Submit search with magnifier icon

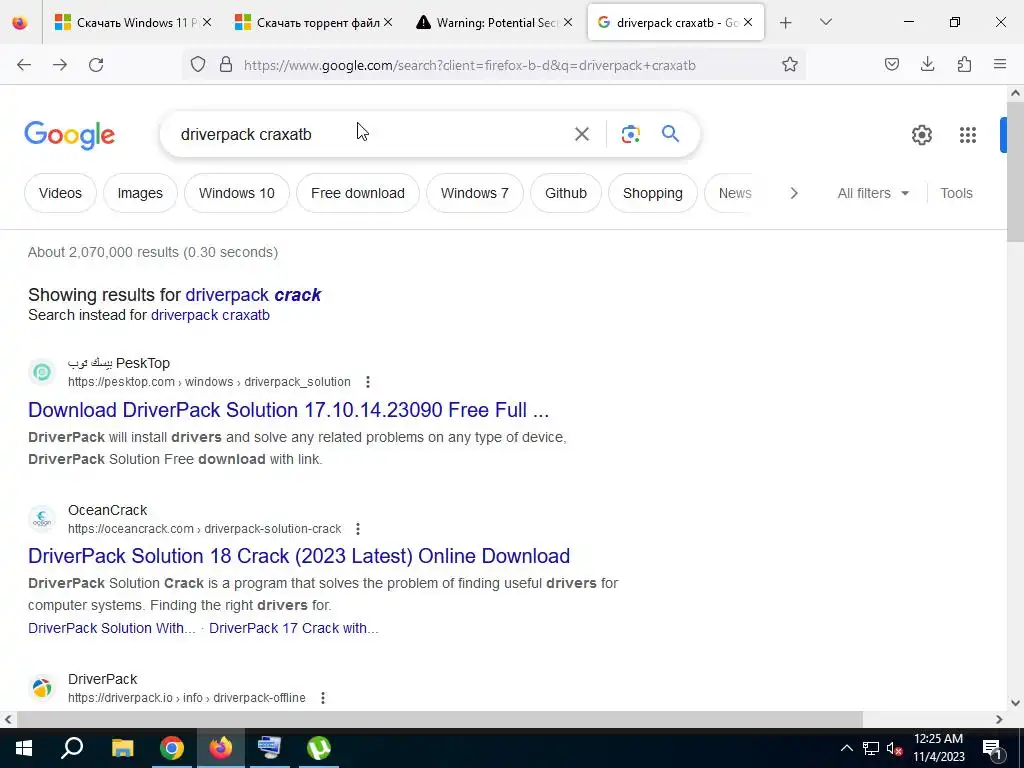click(670, 134)
